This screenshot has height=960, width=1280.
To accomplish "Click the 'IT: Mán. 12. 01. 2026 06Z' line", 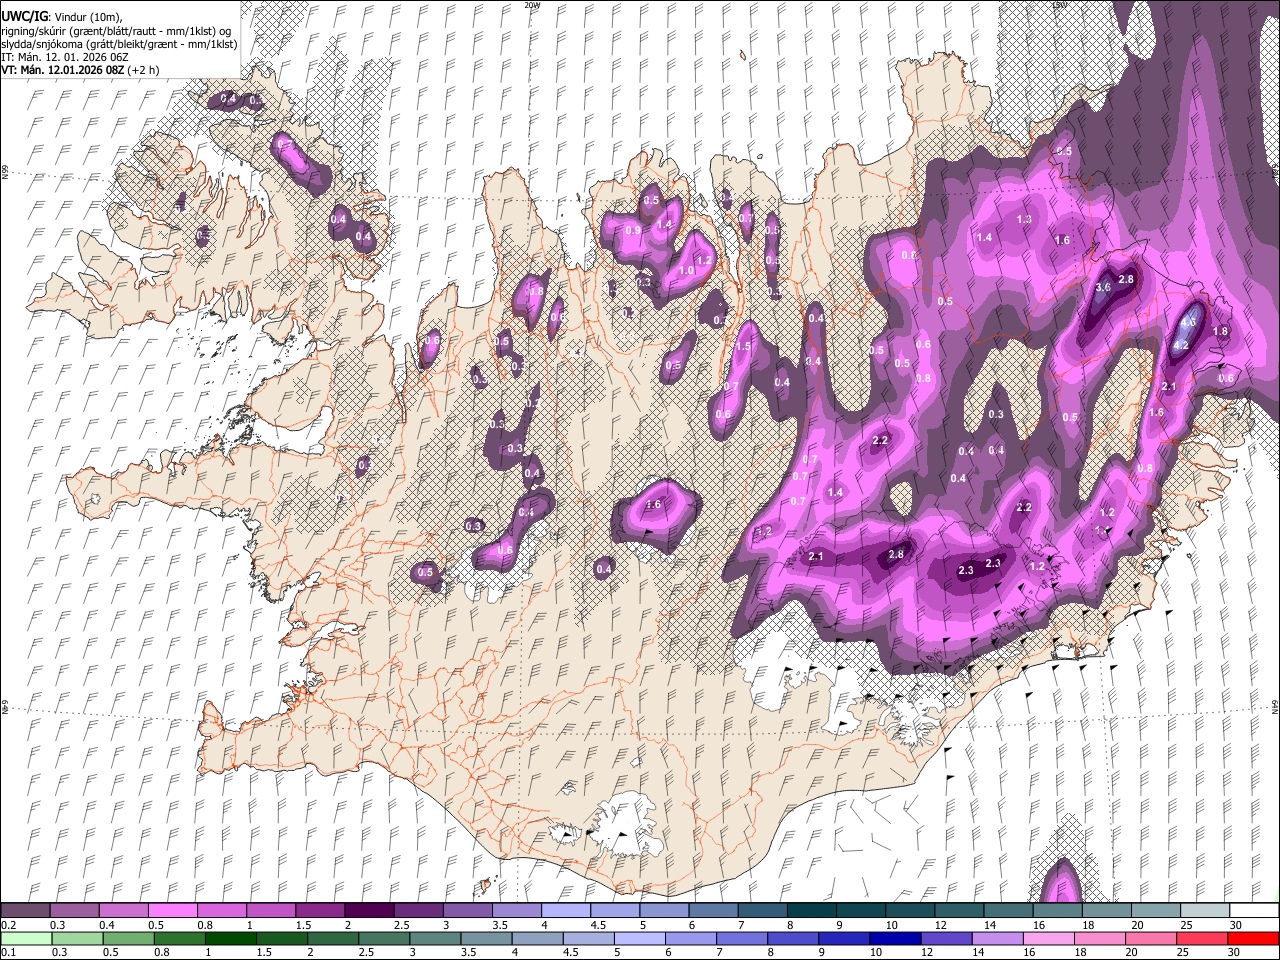I will (65, 57).
